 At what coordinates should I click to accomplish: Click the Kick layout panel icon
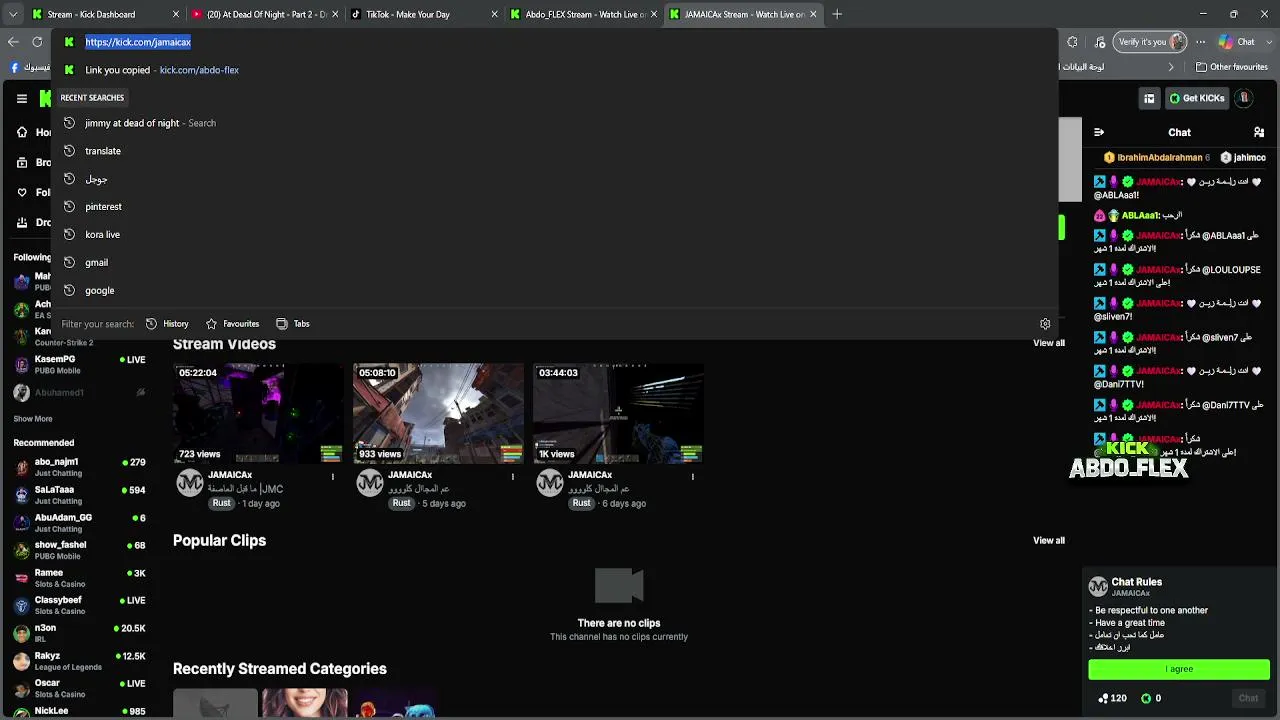1149,98
